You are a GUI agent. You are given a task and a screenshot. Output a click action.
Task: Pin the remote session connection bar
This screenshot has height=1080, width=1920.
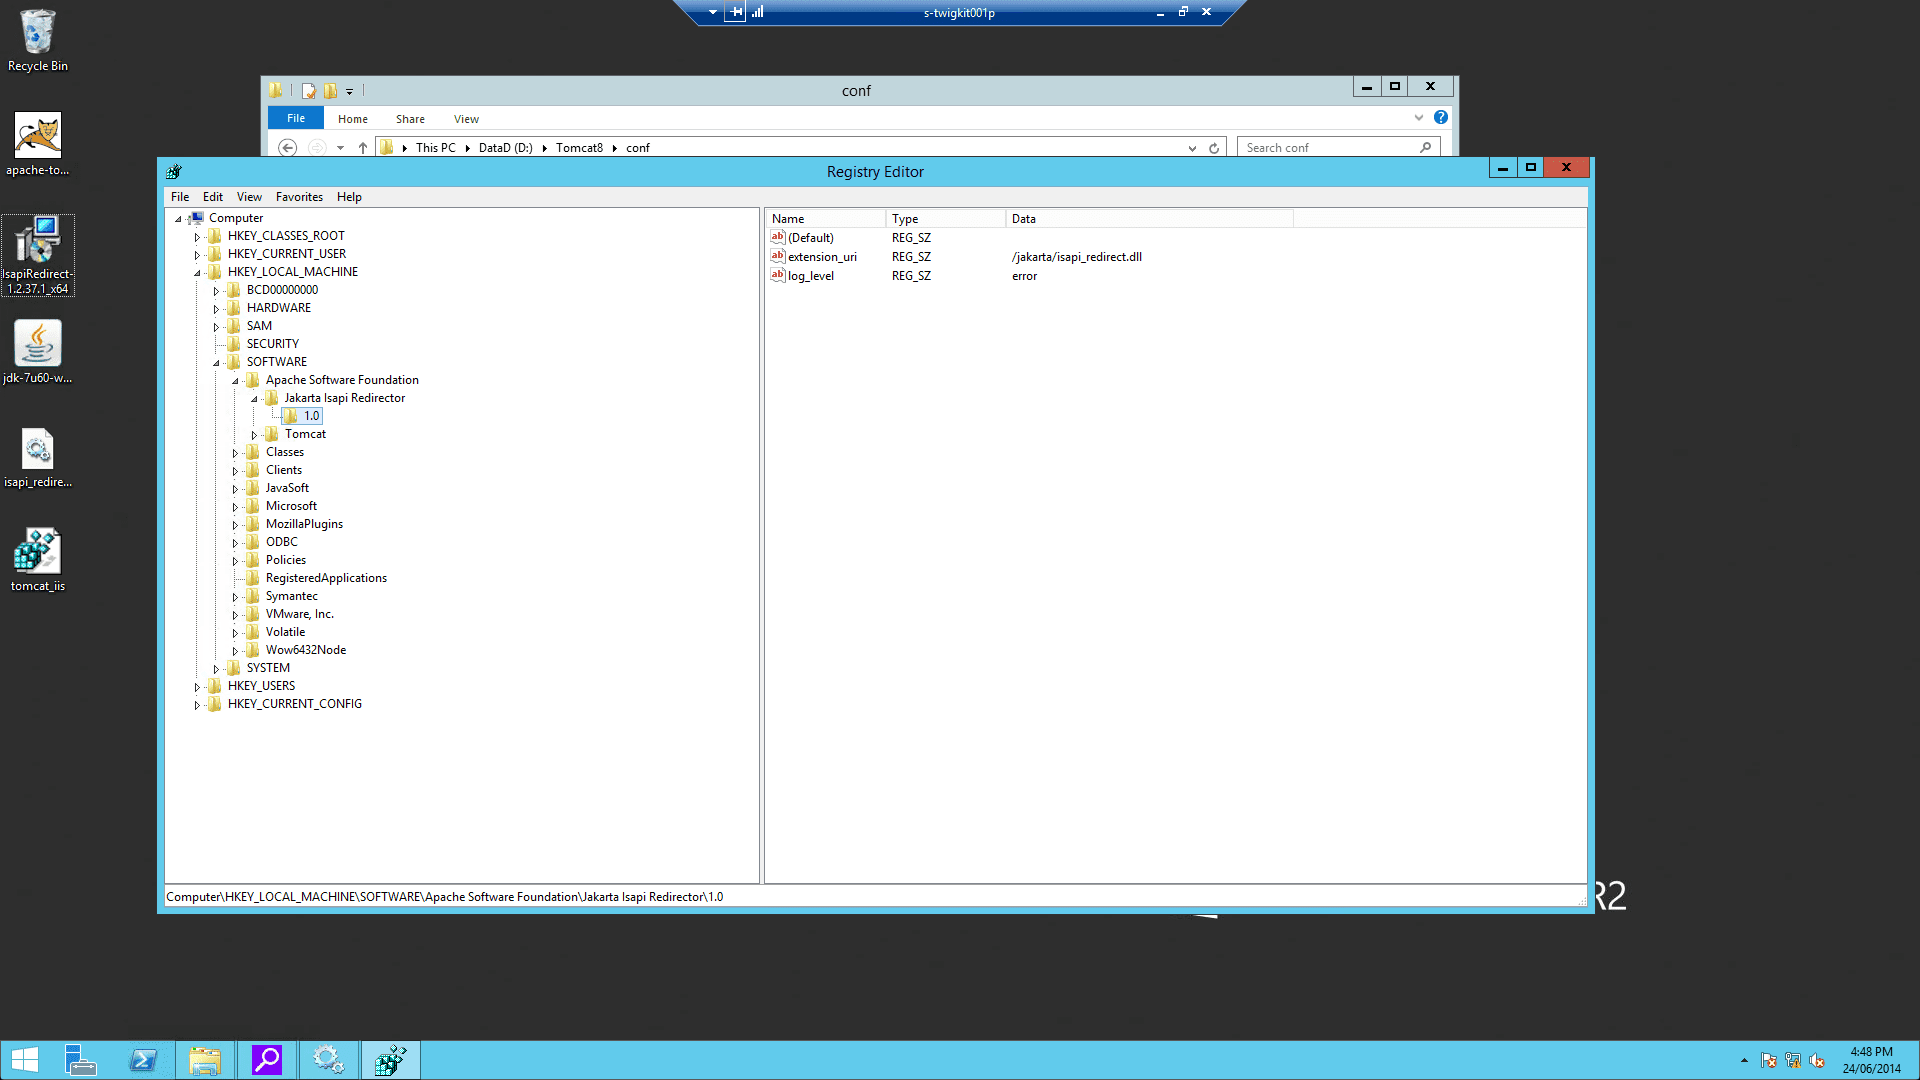(x=736, y=12)
